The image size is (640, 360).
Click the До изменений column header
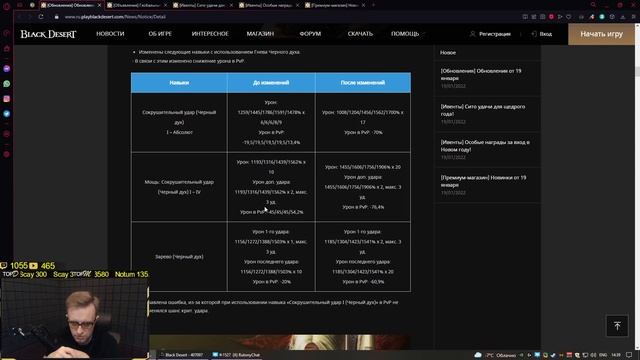271,82
